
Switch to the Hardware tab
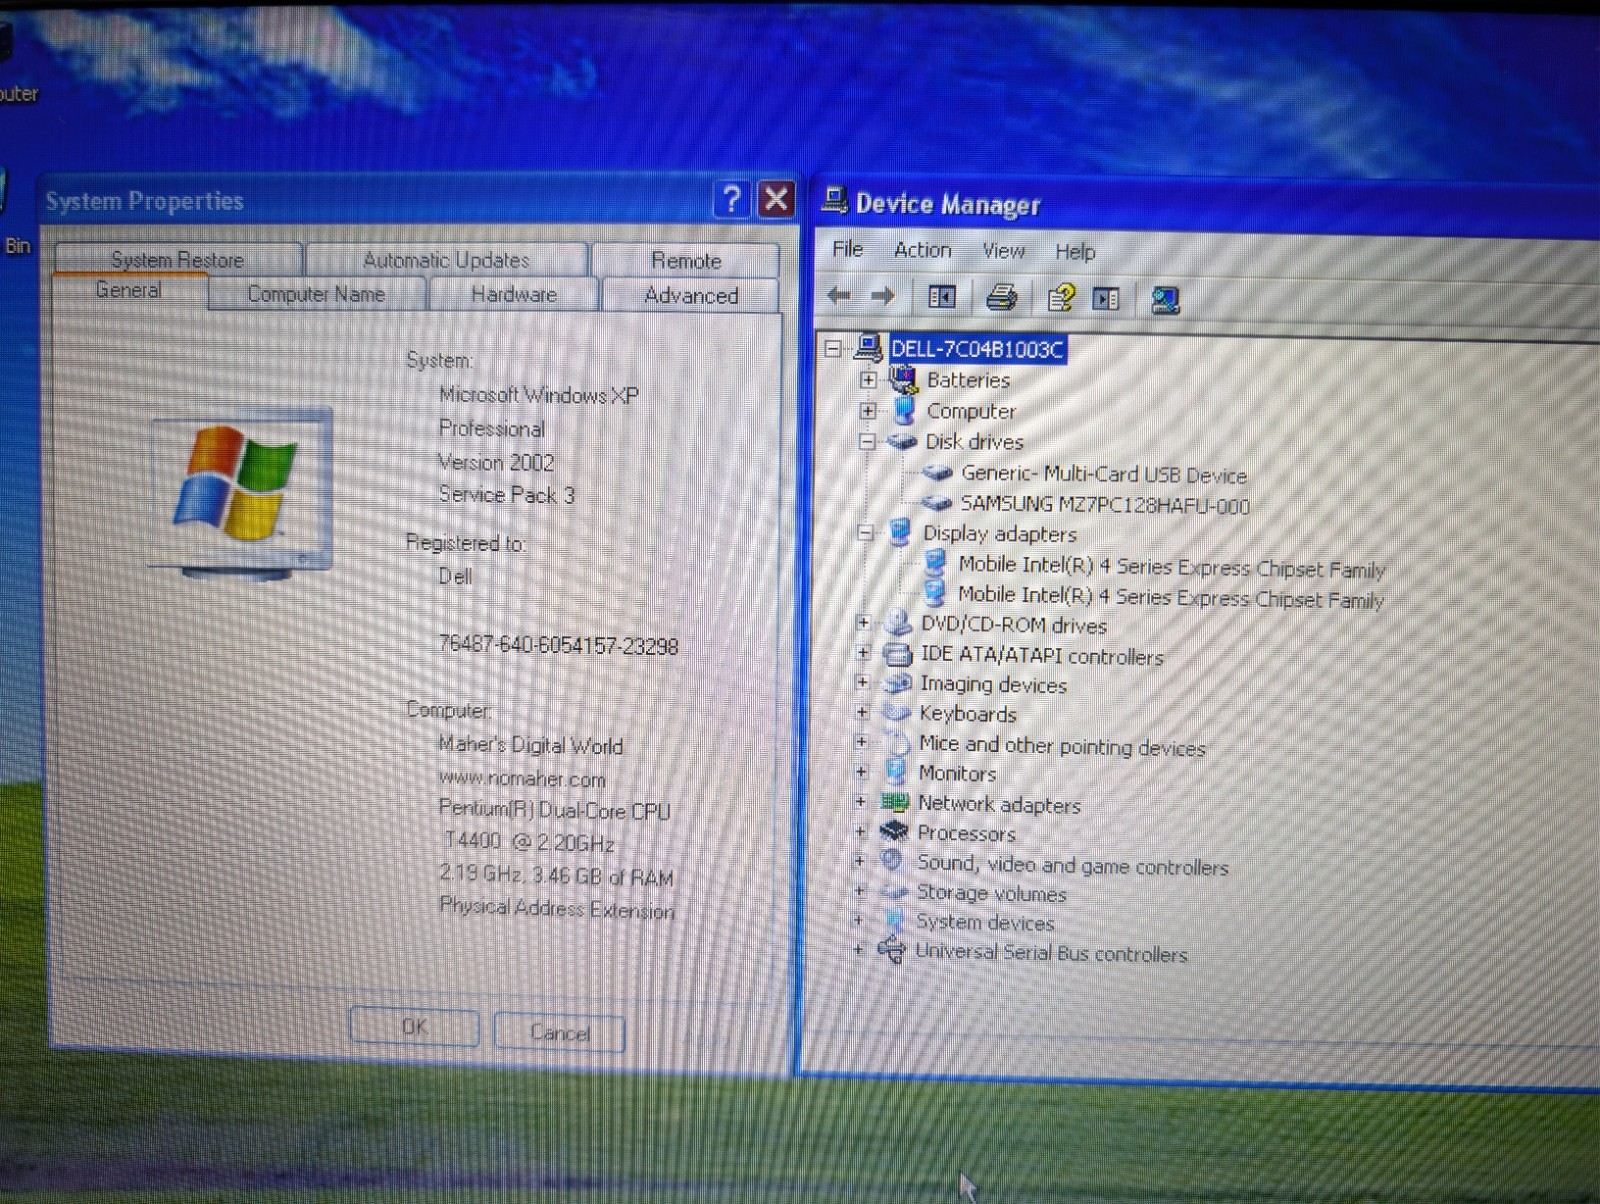[514, 294]
